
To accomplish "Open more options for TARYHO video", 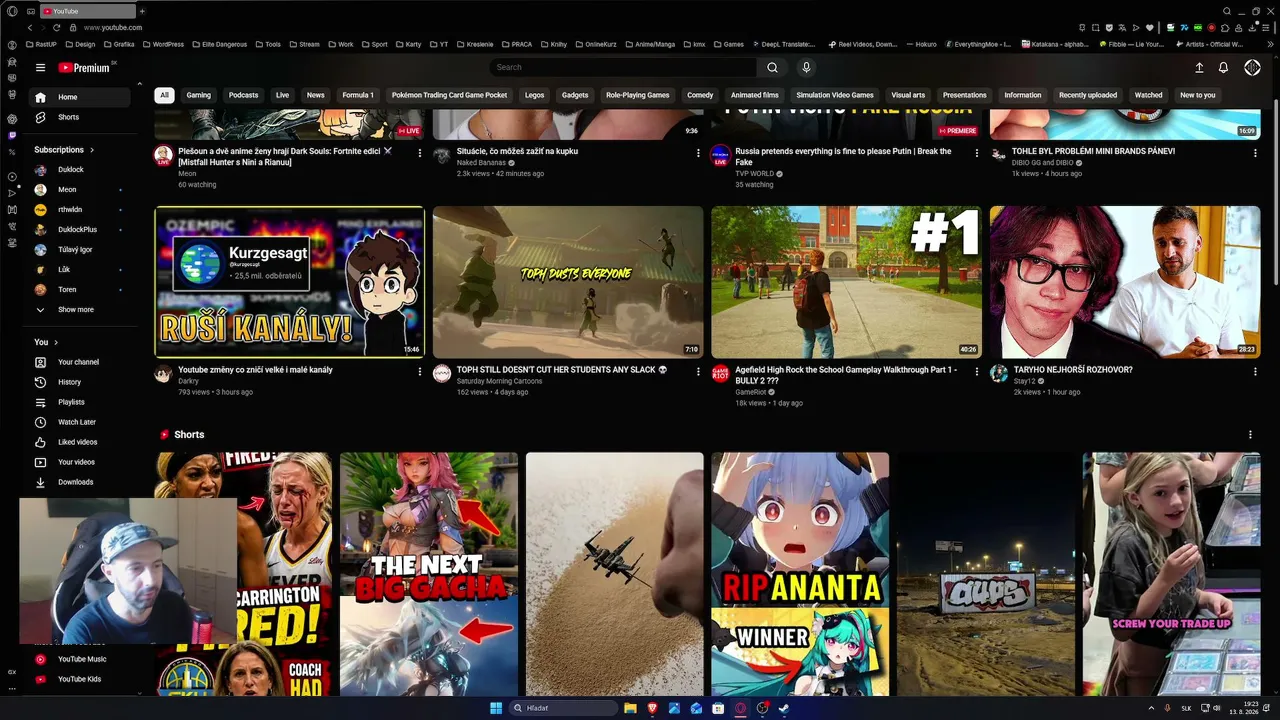I will click(1255, 371).
